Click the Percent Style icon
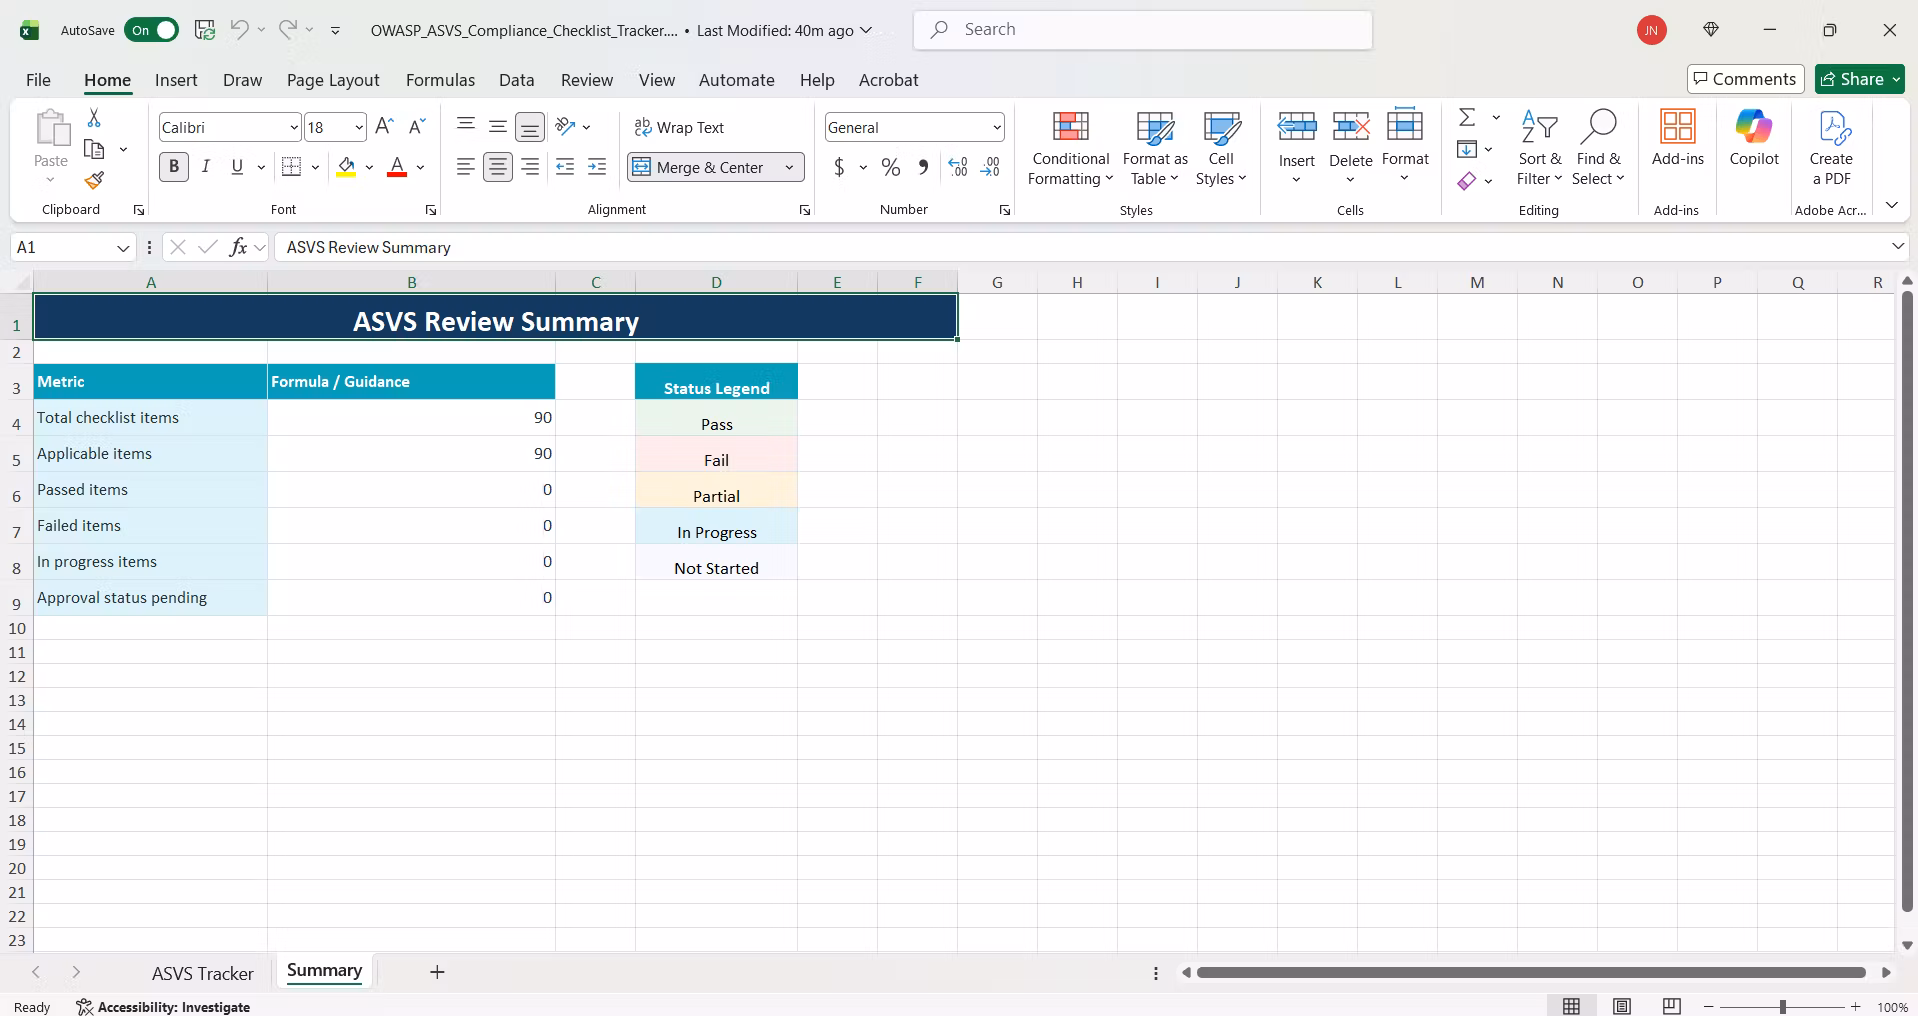Screen dimensions: 1918x1016 [890, 167]
